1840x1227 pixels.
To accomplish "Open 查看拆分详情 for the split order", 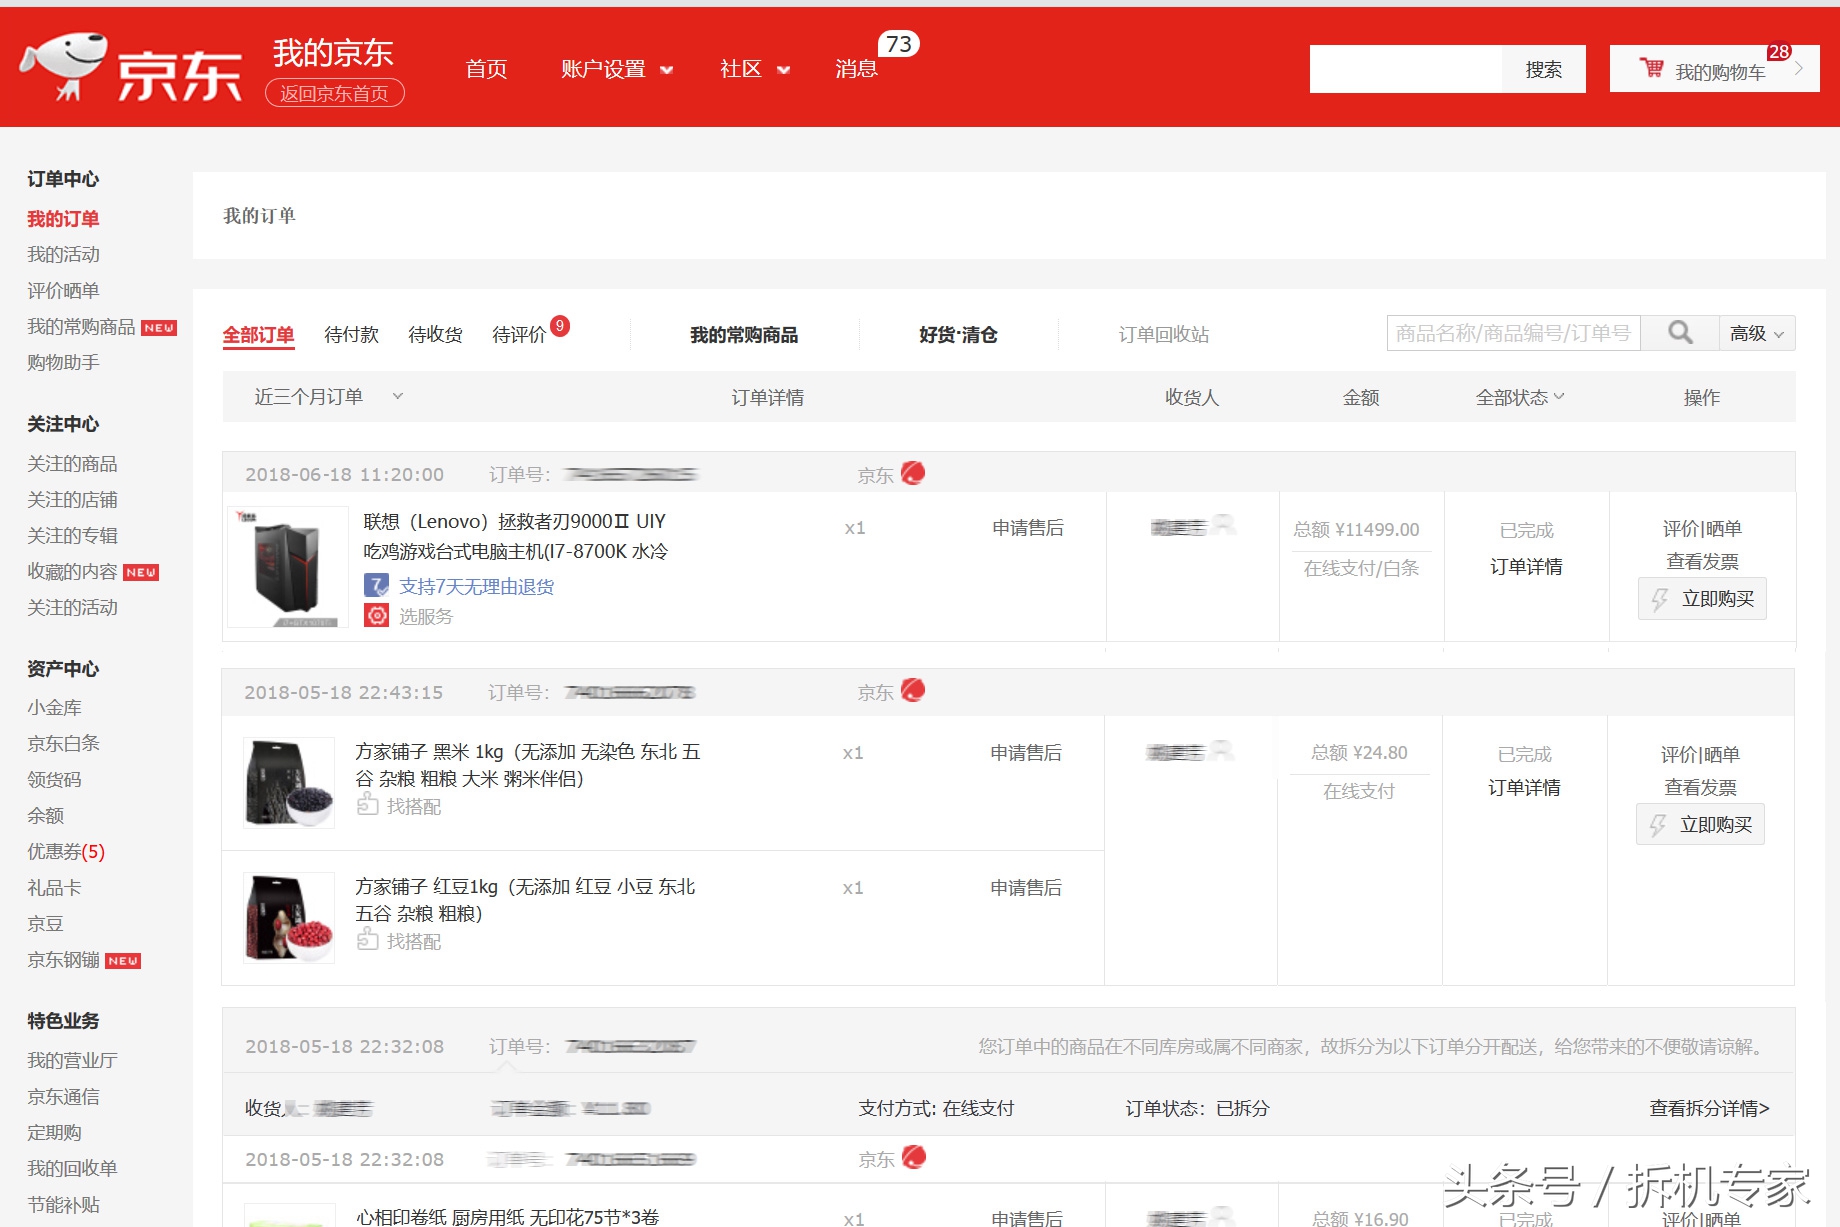I will [1706, 1108].
